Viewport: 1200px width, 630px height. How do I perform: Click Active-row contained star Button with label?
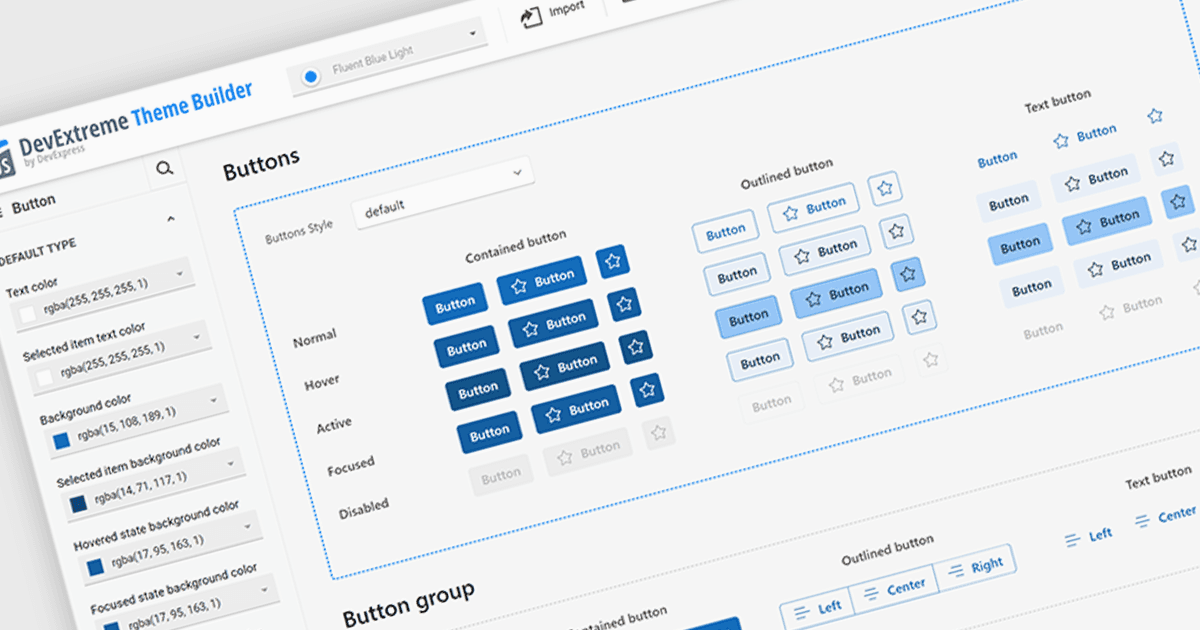point(565,366)
